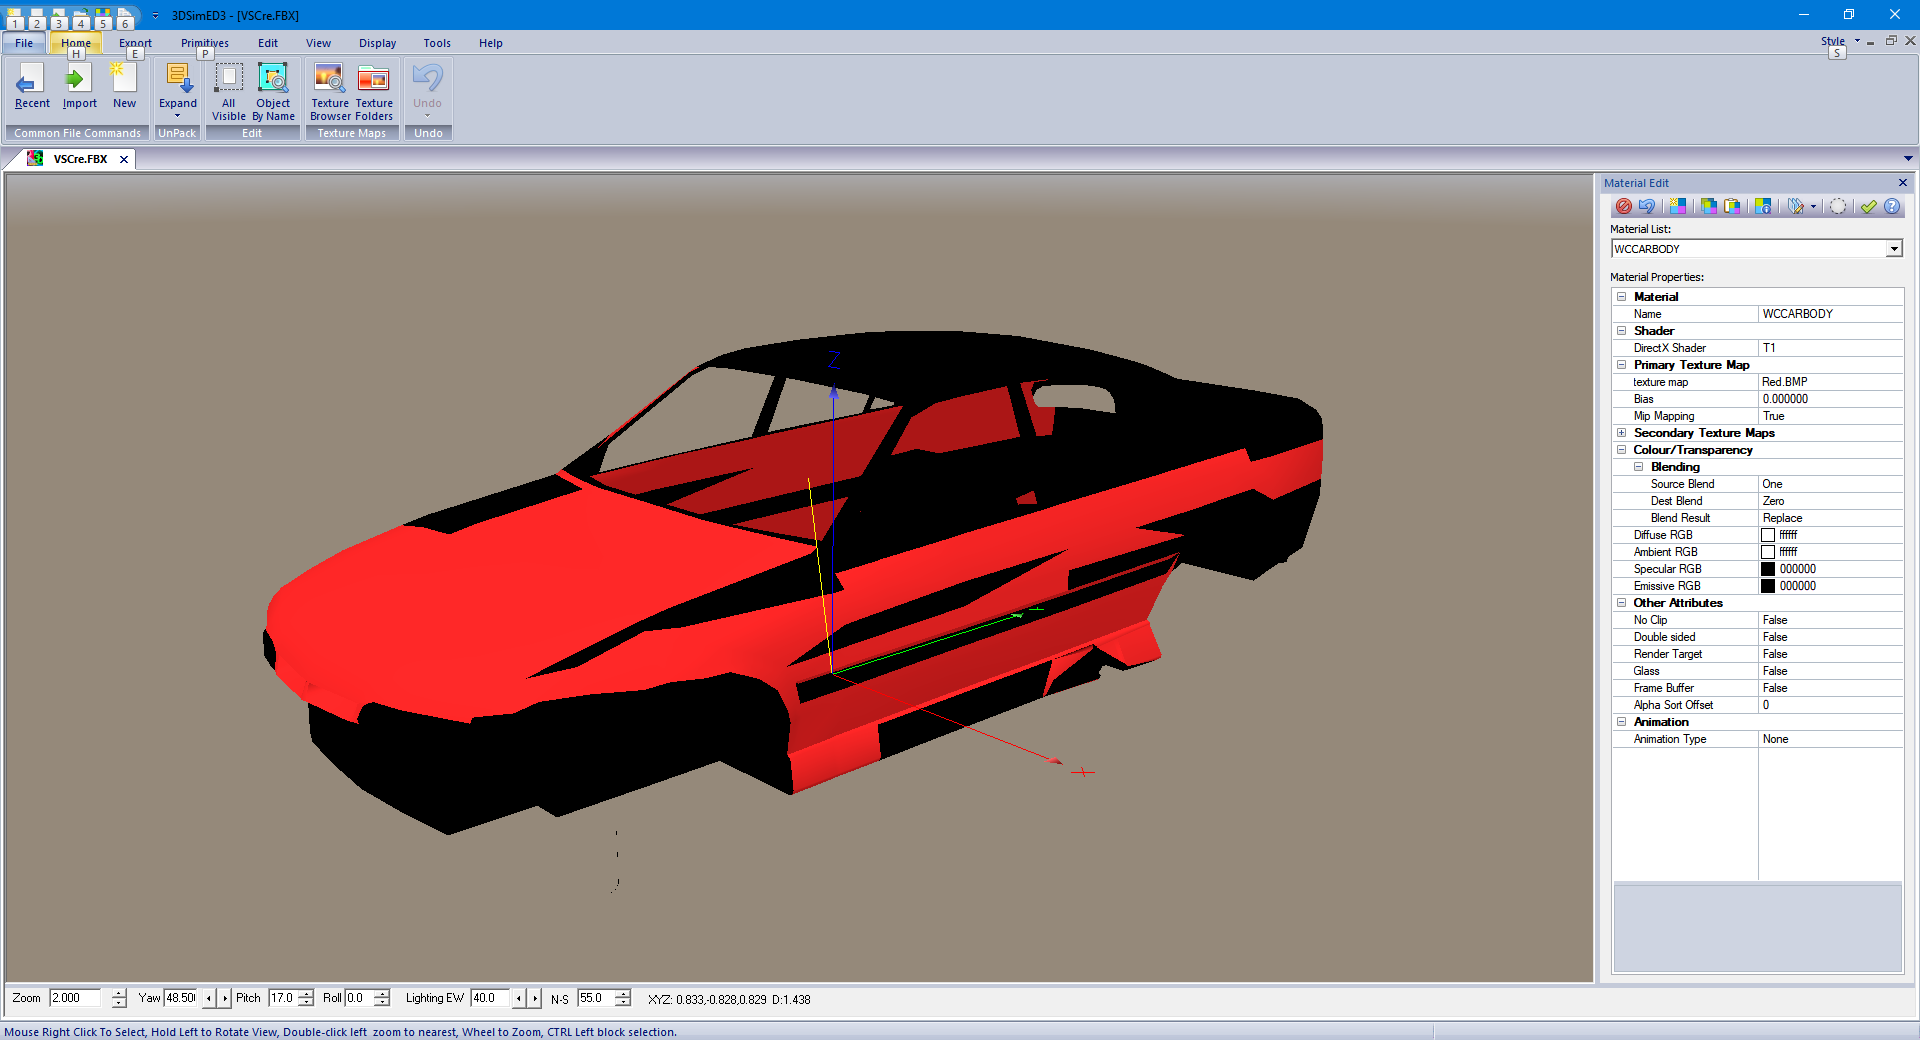Viewport: 1920px width, 1040px height.
Task: Click the Pitch spinner arrows
Action: (306, 998)
